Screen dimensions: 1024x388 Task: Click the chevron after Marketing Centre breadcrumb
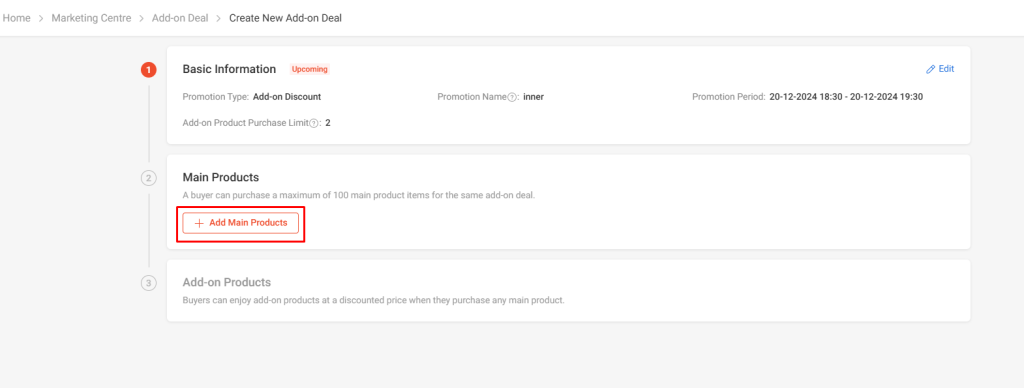(141, 18)
